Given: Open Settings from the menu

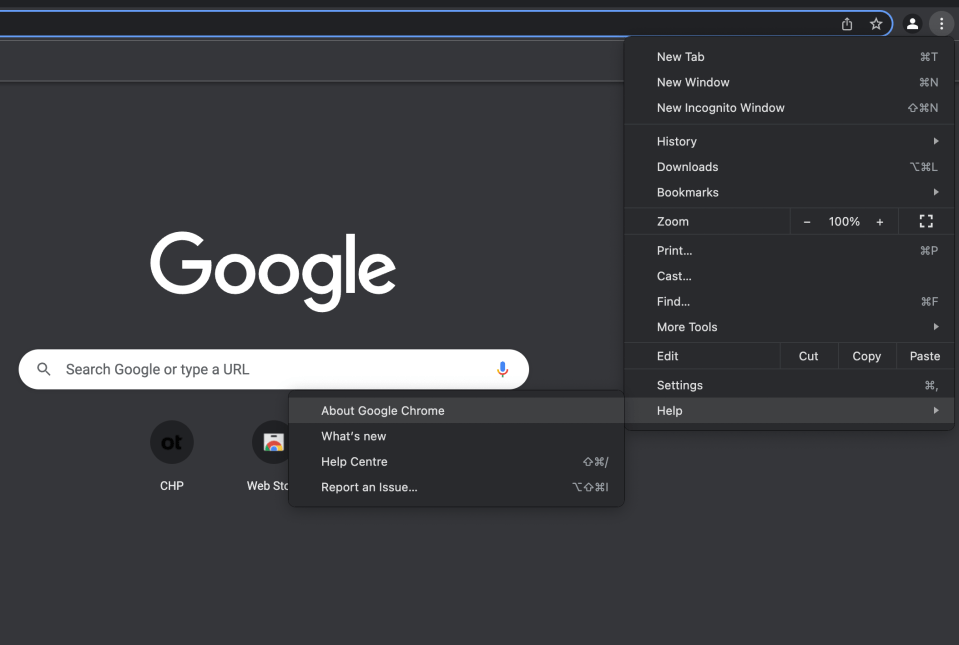Looking at the screenshot, I should 789,385.
